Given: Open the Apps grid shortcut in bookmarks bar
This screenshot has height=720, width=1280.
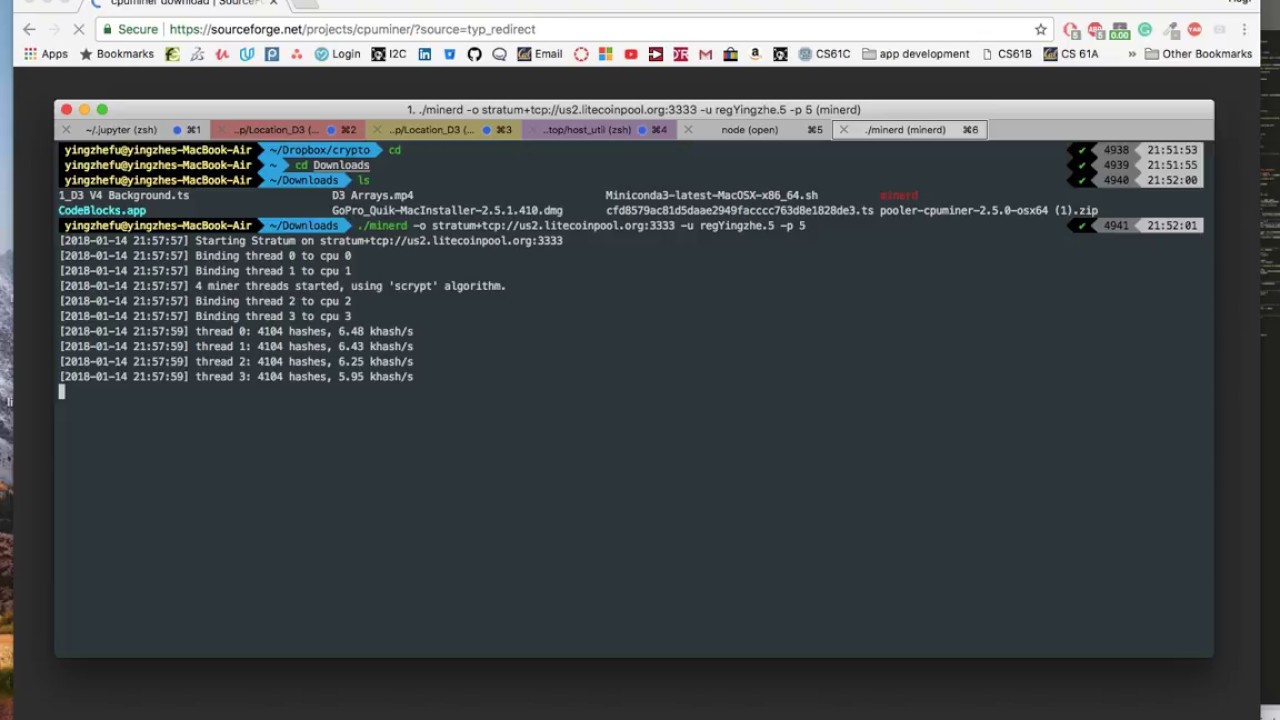Looking at the screenshot, I should [45, 54].
